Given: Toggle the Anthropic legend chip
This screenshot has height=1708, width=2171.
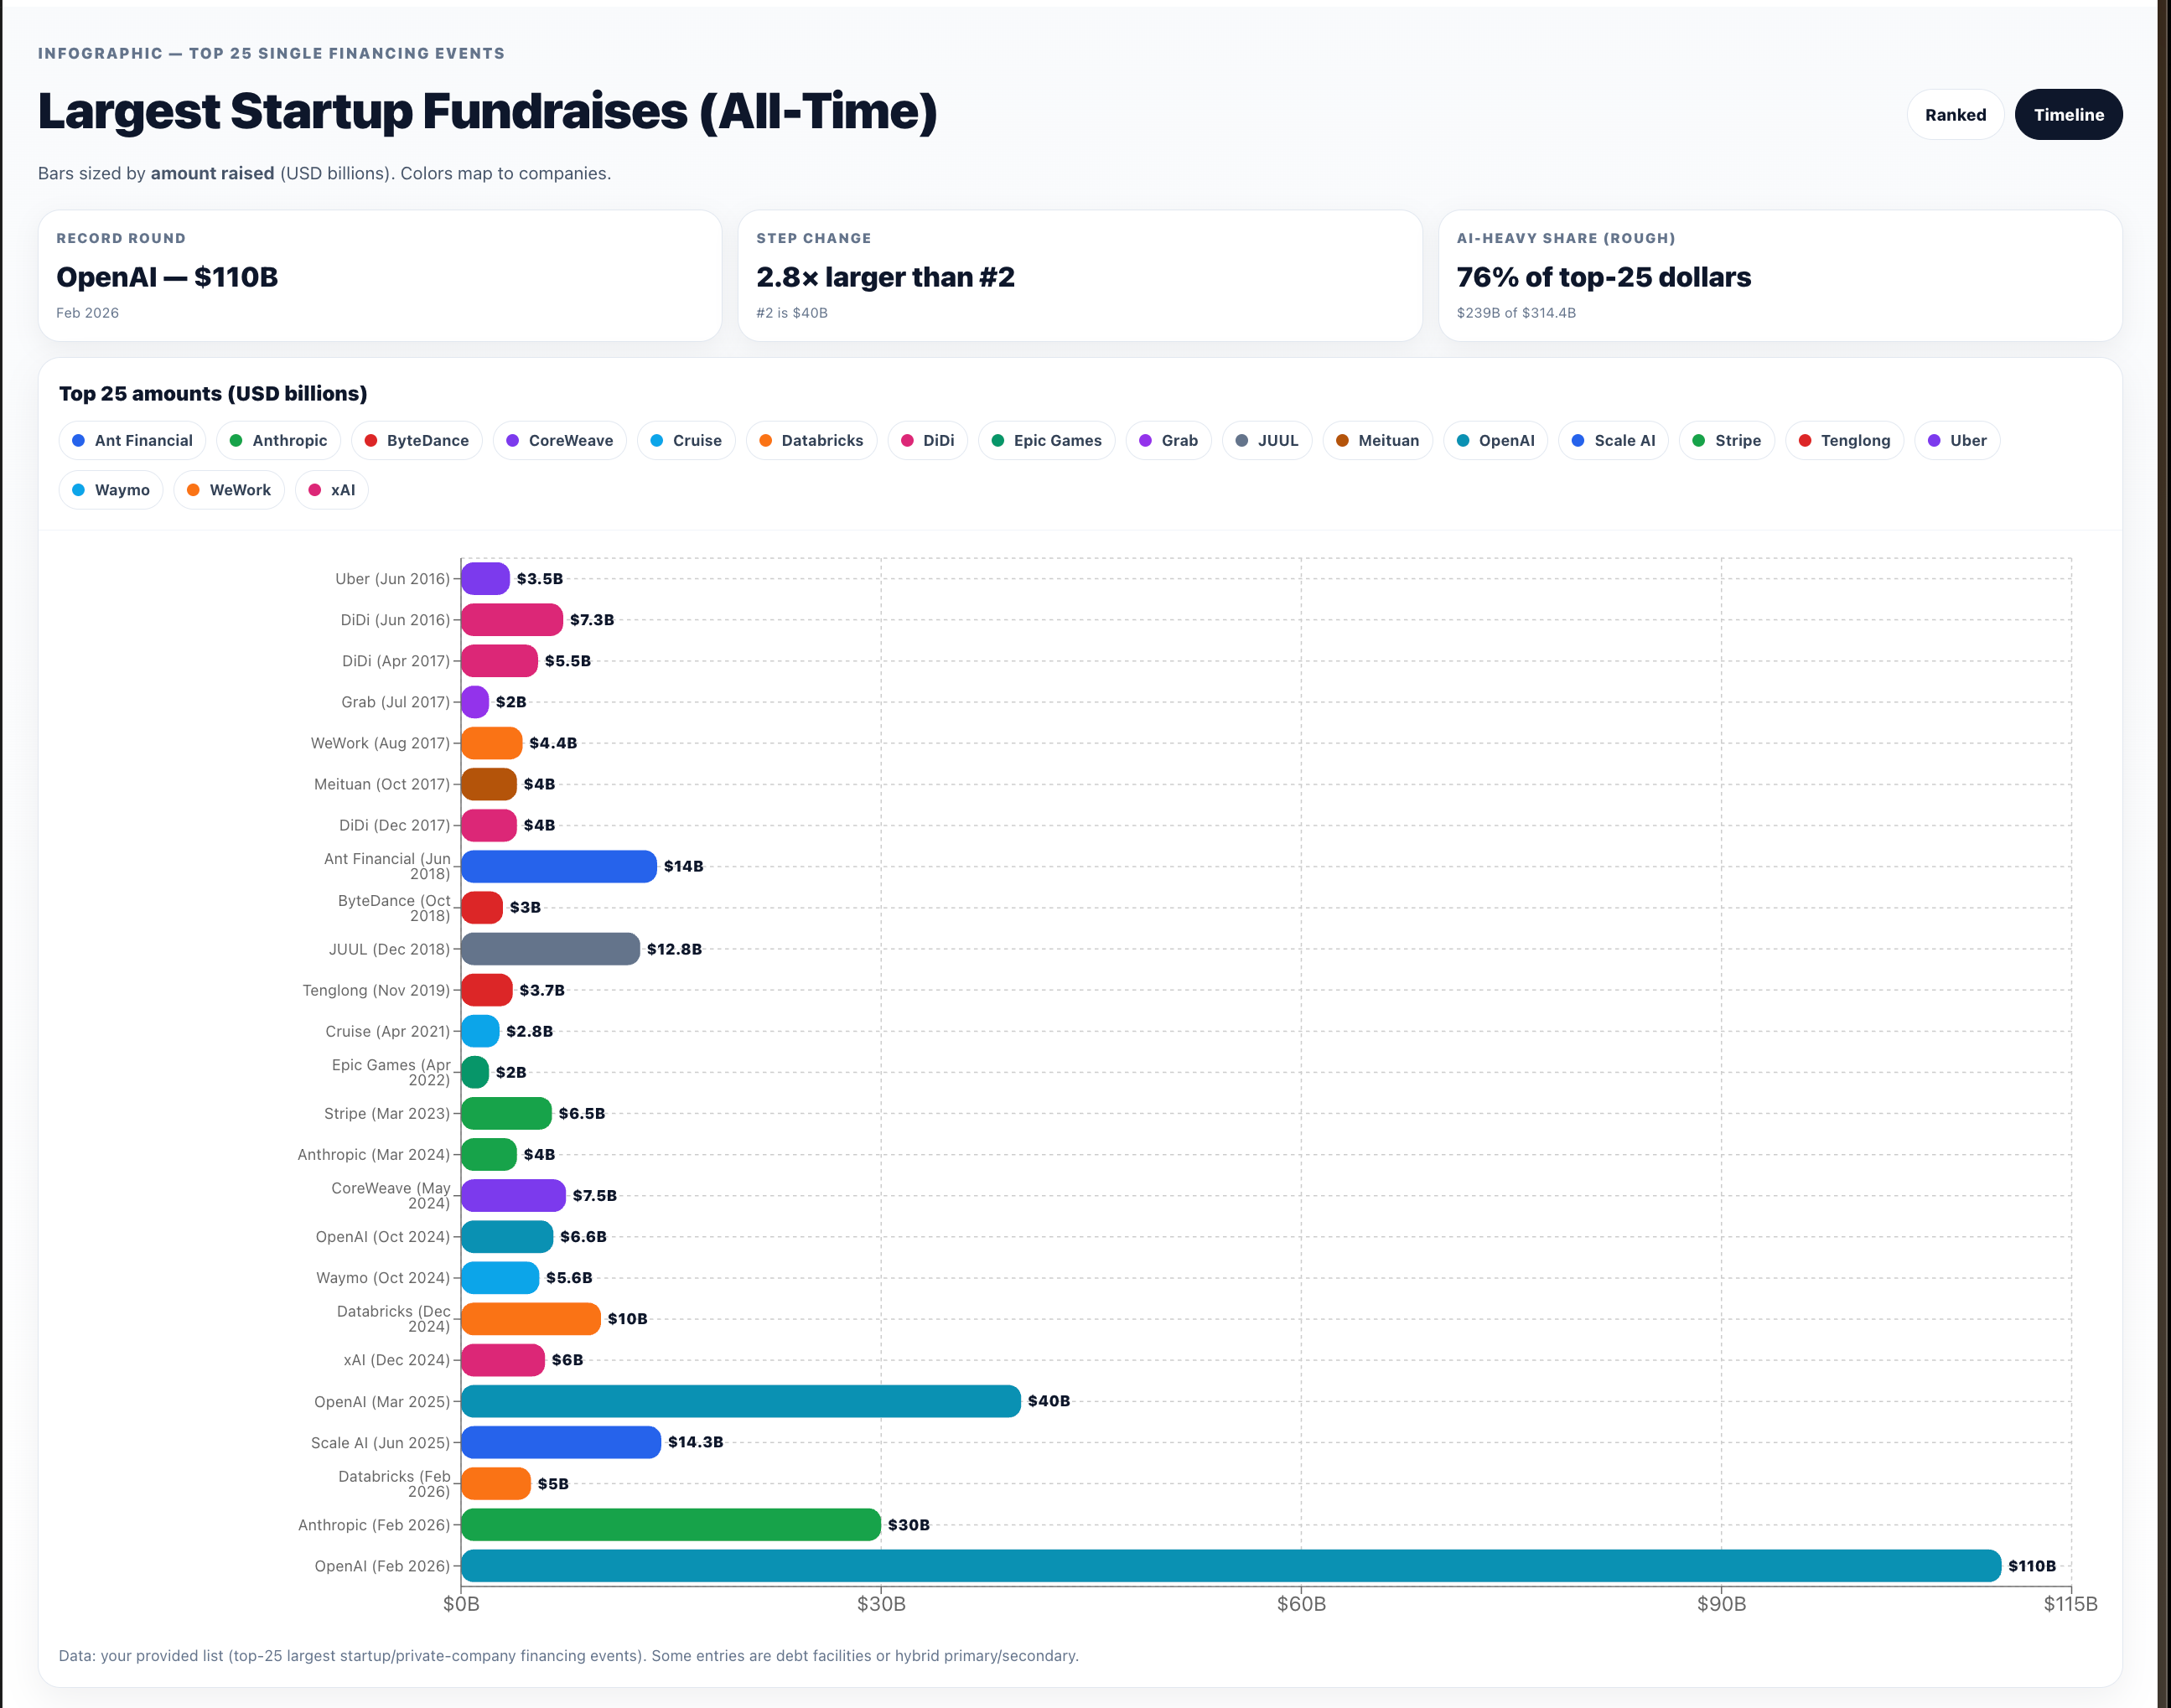Looking at the screenshot, I should click(278, 441).
